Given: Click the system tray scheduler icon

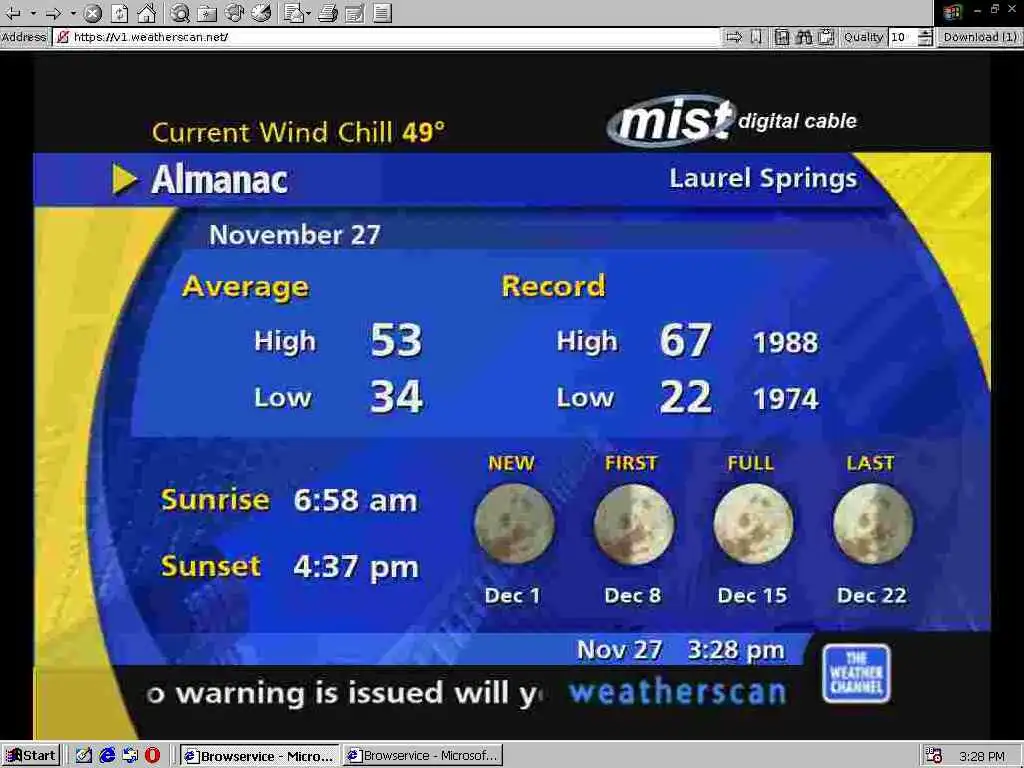Looking at the screenshot, I should pyautogui.click(x=934, y=756).
